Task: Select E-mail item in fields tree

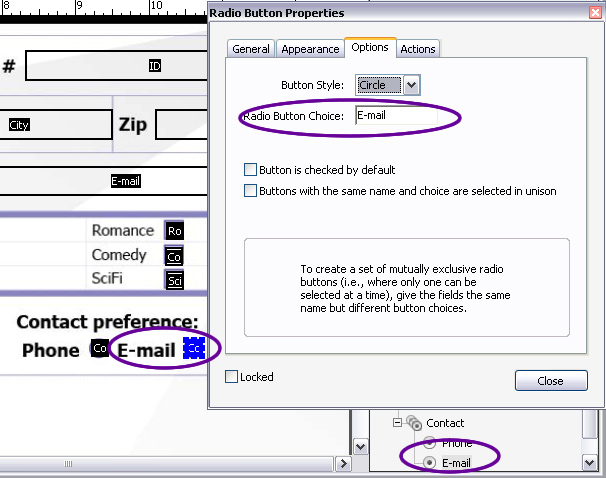Action: 456,463
